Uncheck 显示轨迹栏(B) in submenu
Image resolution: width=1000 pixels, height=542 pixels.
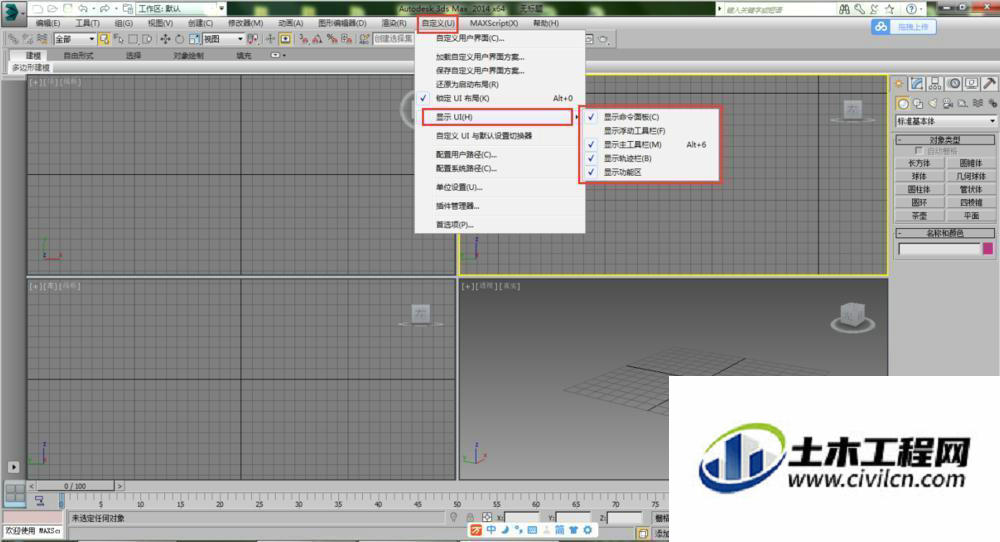[650, 158]
